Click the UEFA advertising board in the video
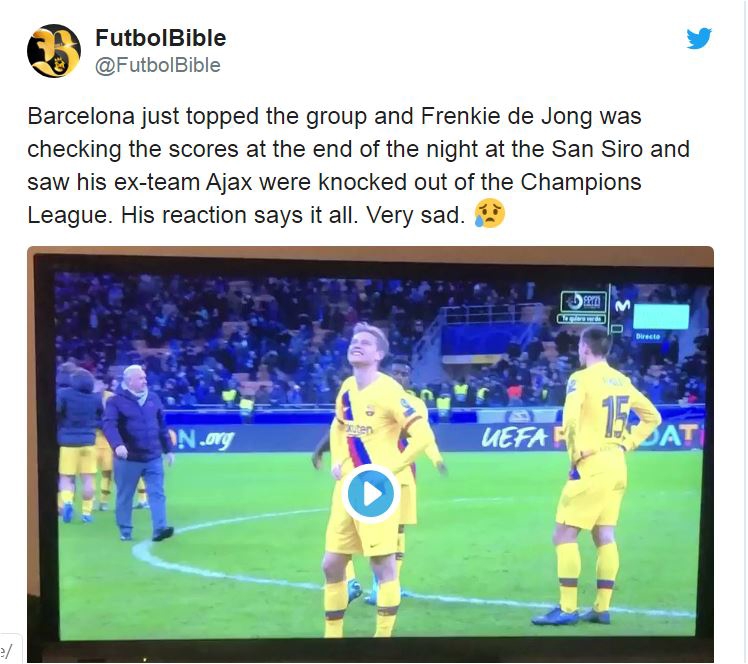Image resolution: width=748 pixels, height=664 pixels. [514, 437]
